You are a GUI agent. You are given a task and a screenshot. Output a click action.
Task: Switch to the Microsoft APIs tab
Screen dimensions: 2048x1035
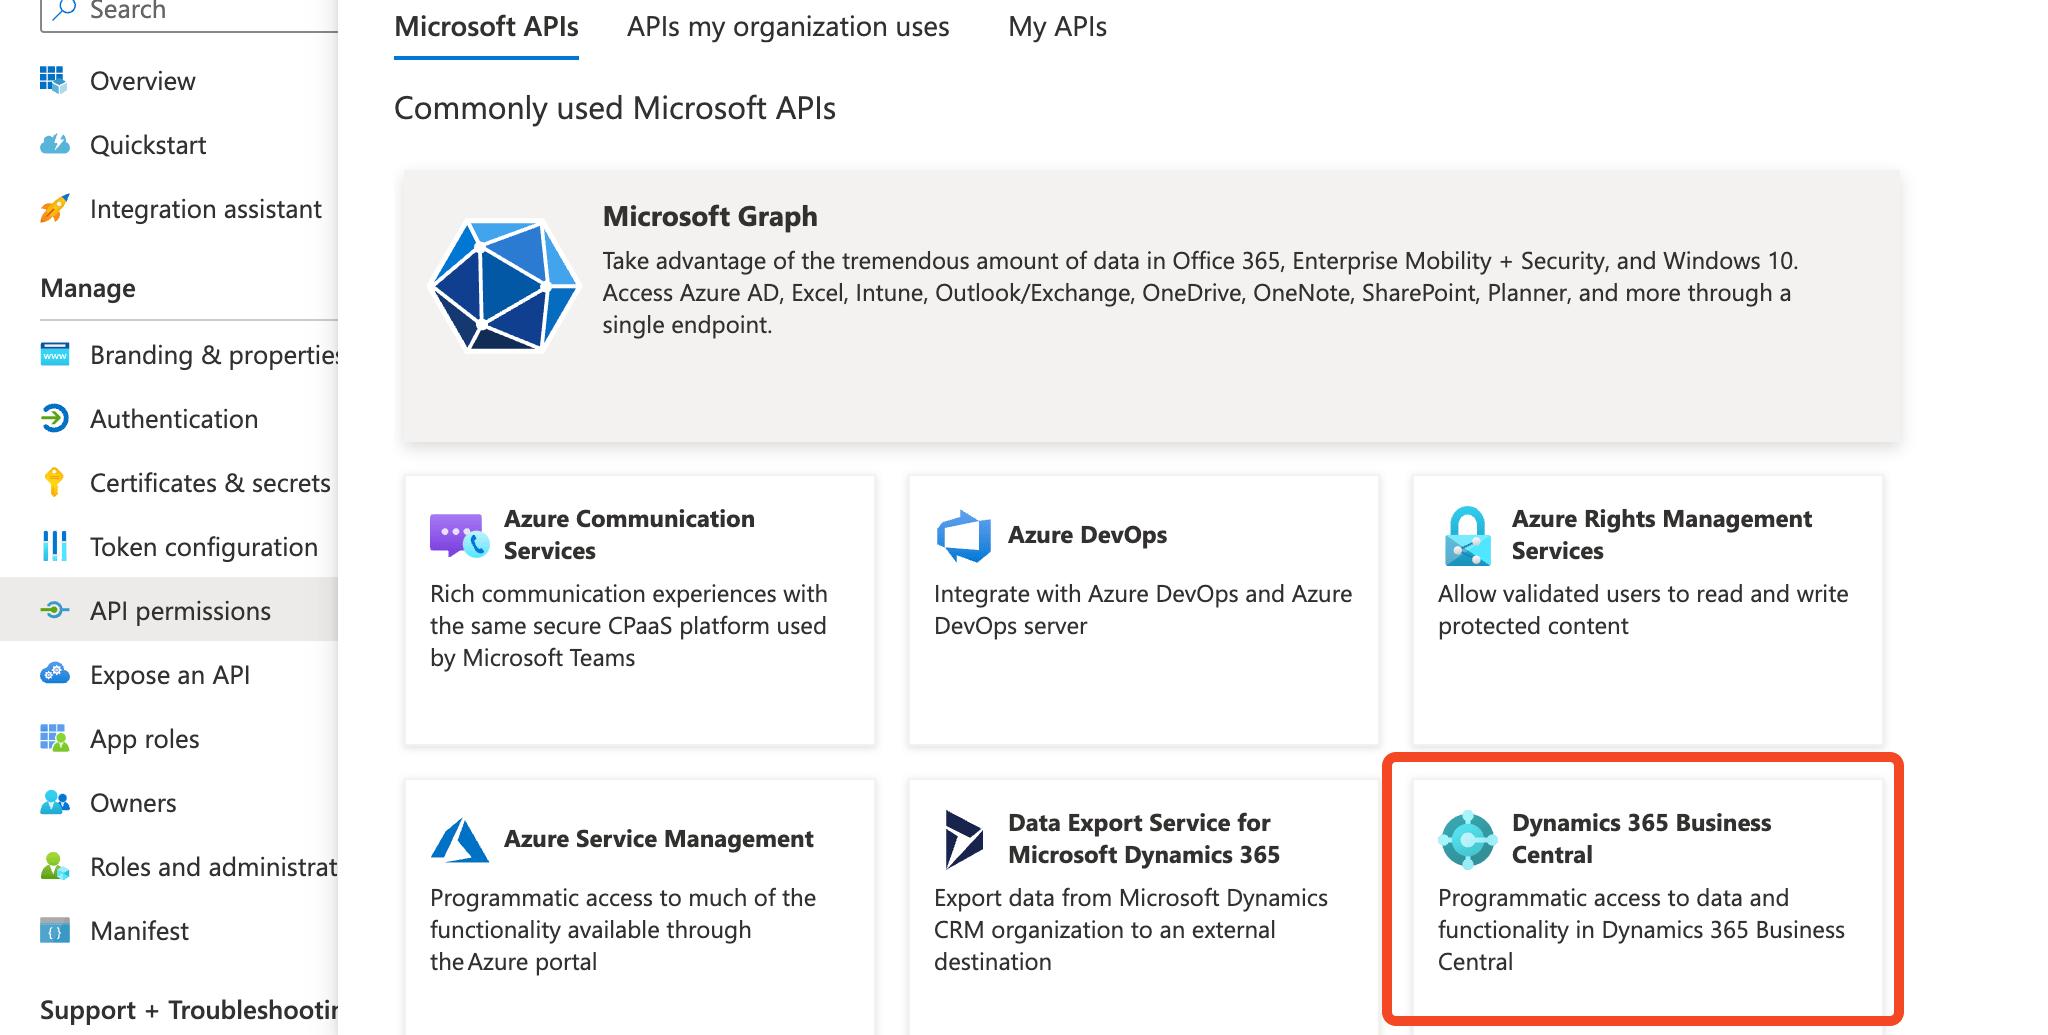pos(486,27)
